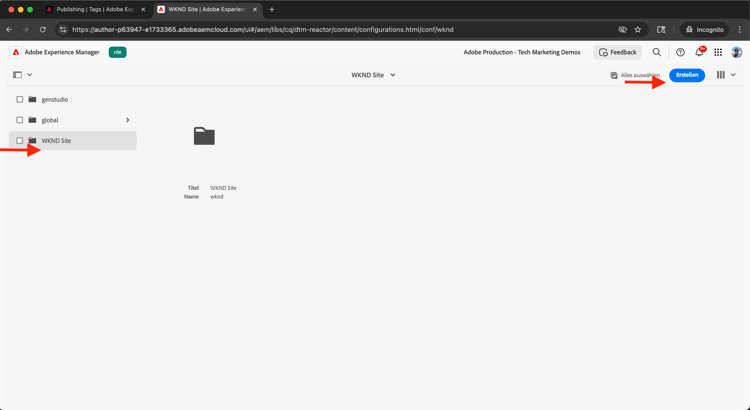Click the Titel value WKND Site
The width and height of the screenshot is (750, 410).
tap(223, 188)
